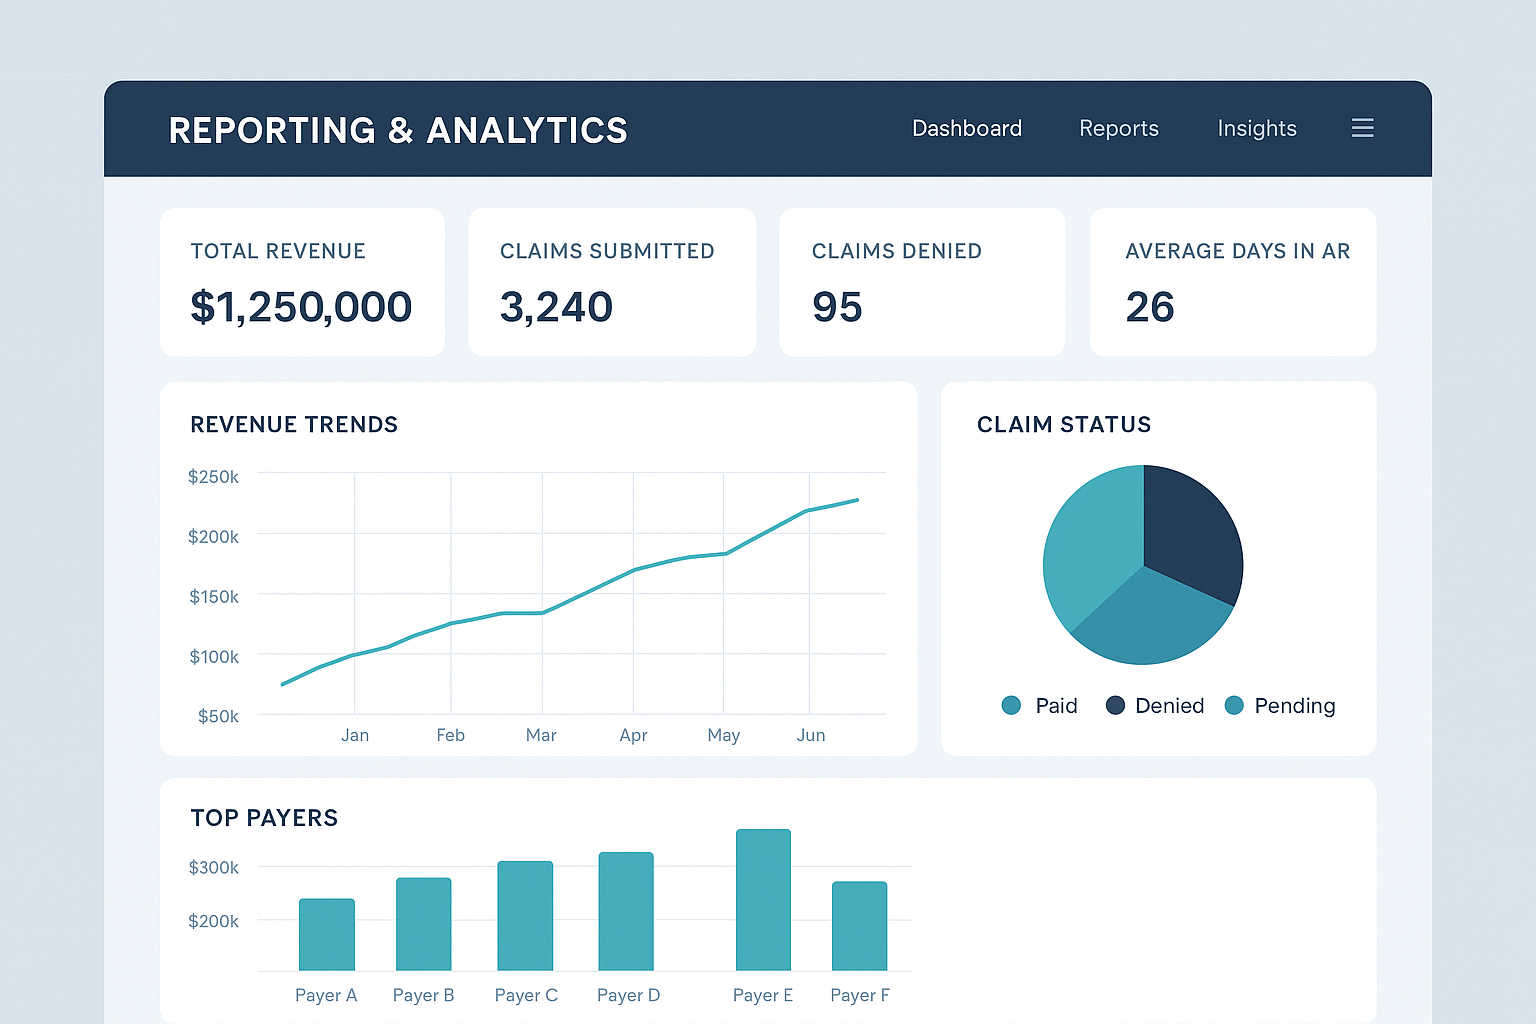
Task: Click the Claim Status panel title
Action: (x=1063, y=424)
